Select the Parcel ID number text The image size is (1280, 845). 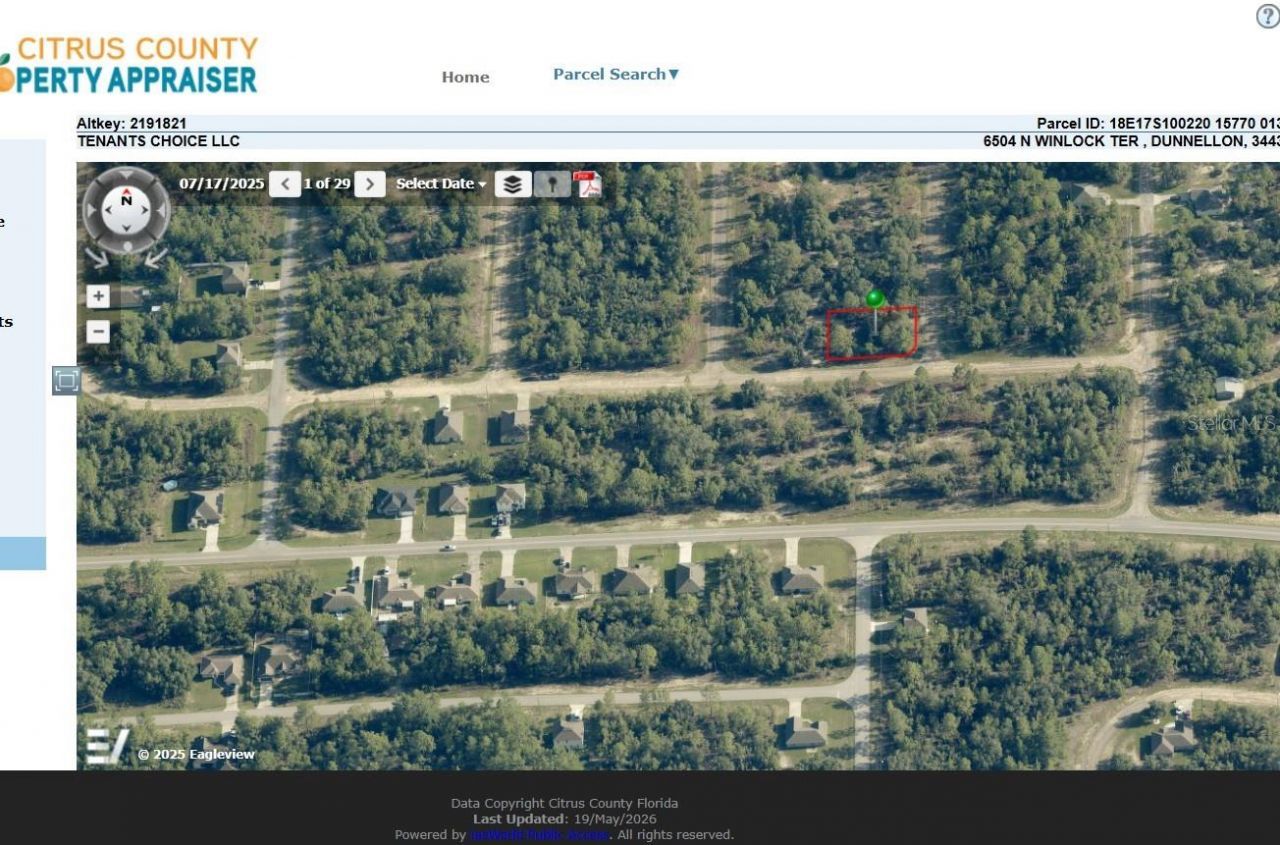pos(1158,124)
